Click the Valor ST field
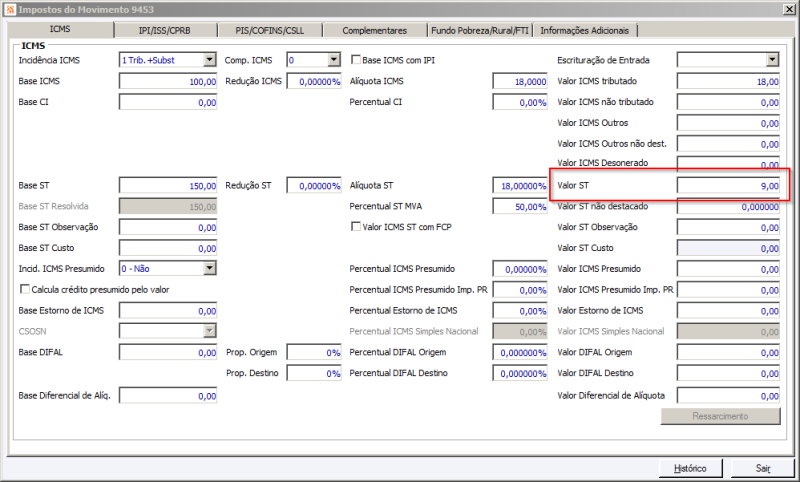 tap(728, 186)
